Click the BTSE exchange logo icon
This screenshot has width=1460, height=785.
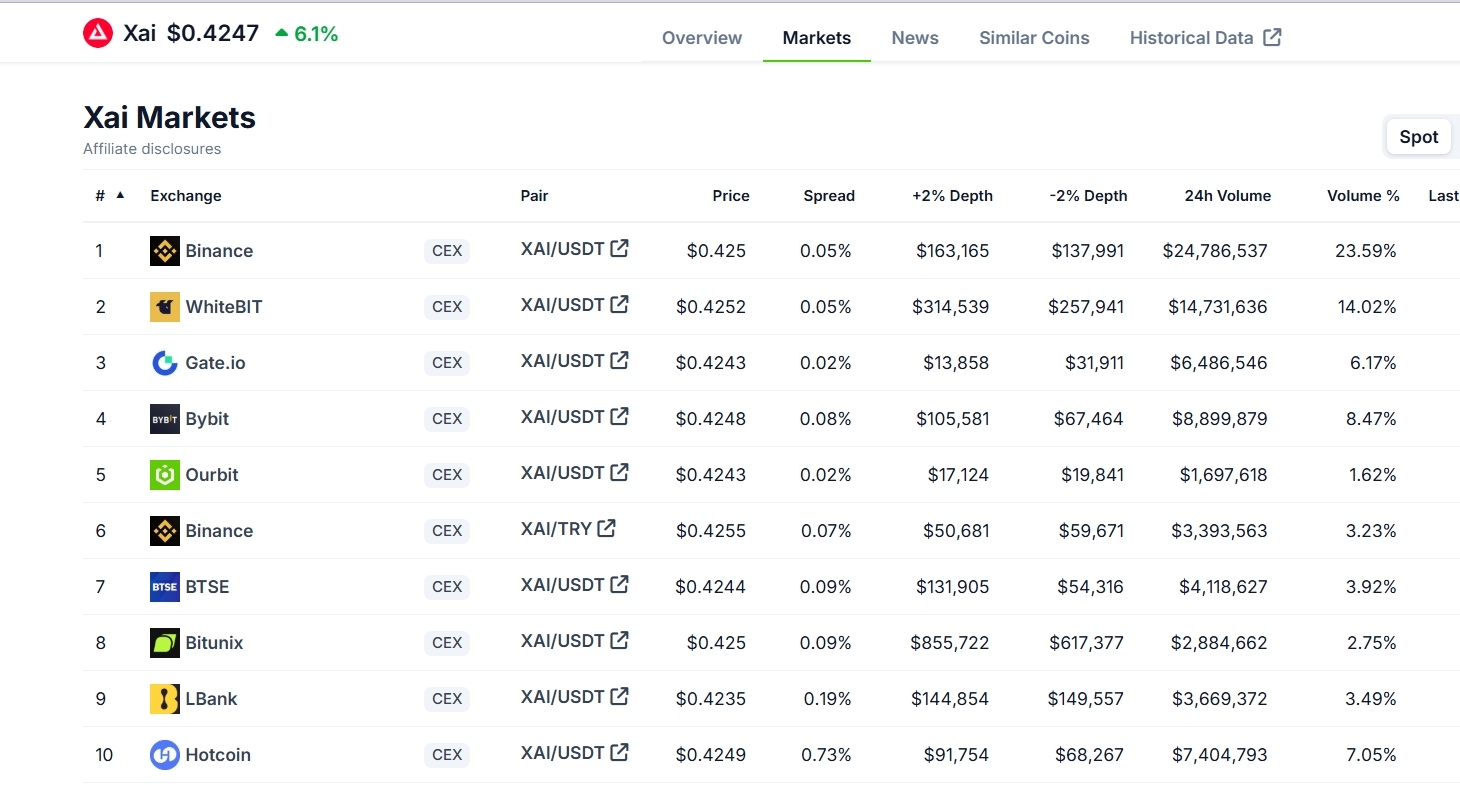point(164,587)
